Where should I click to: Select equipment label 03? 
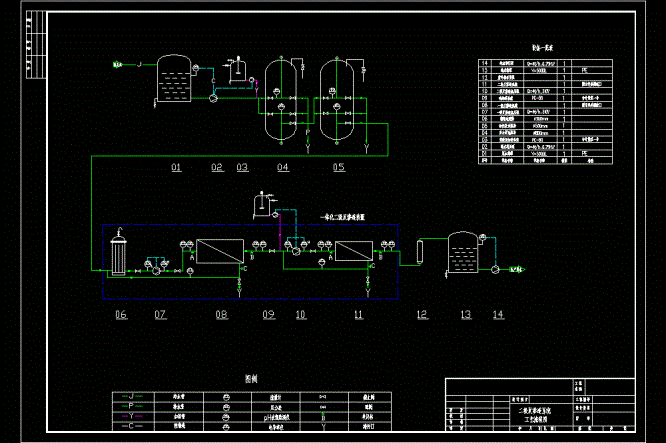(242, 167)
